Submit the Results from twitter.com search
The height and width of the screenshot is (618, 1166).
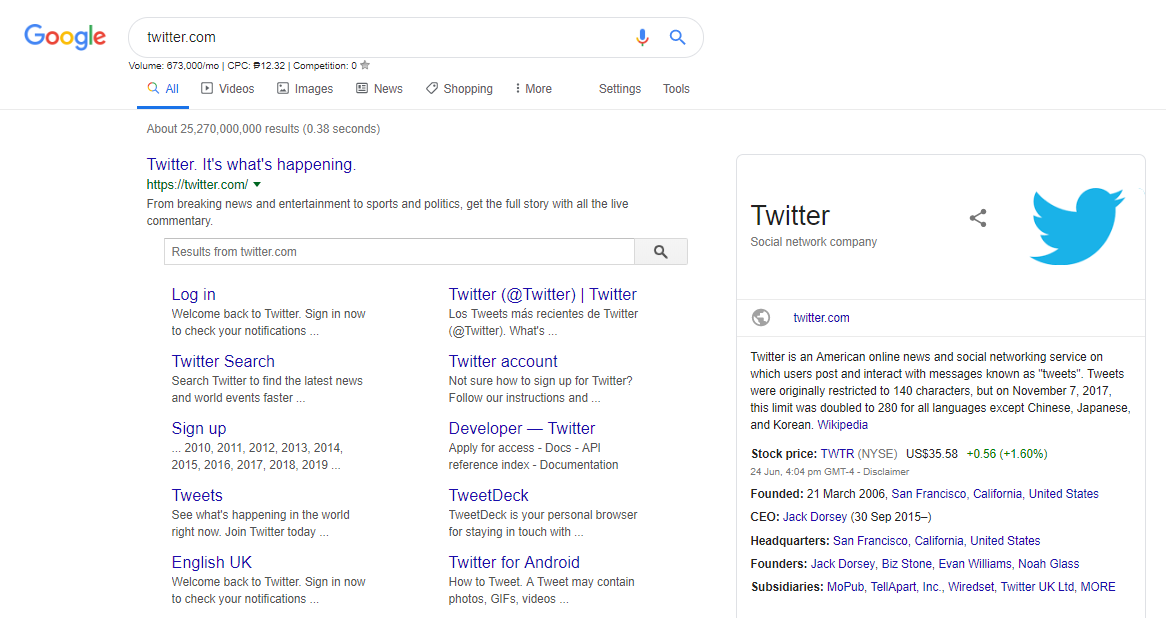pos(660,252)
